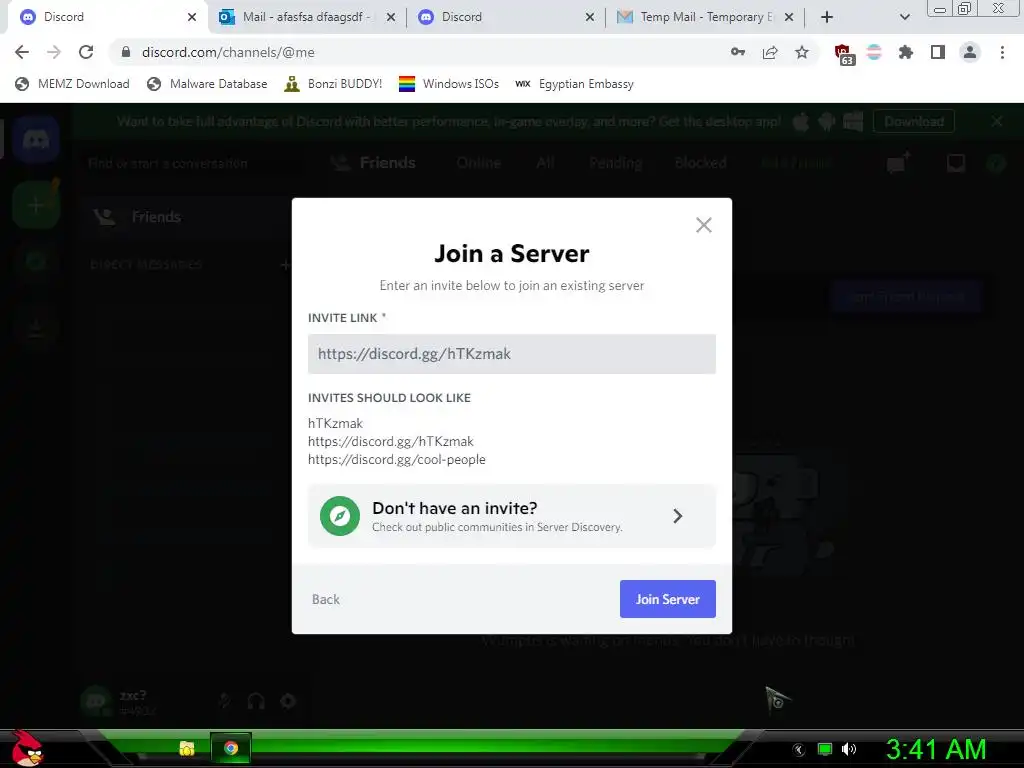The height and width of the screenshot is (768, 1024).
Task: Go Back in the server dialog
Action: (326, 600)
